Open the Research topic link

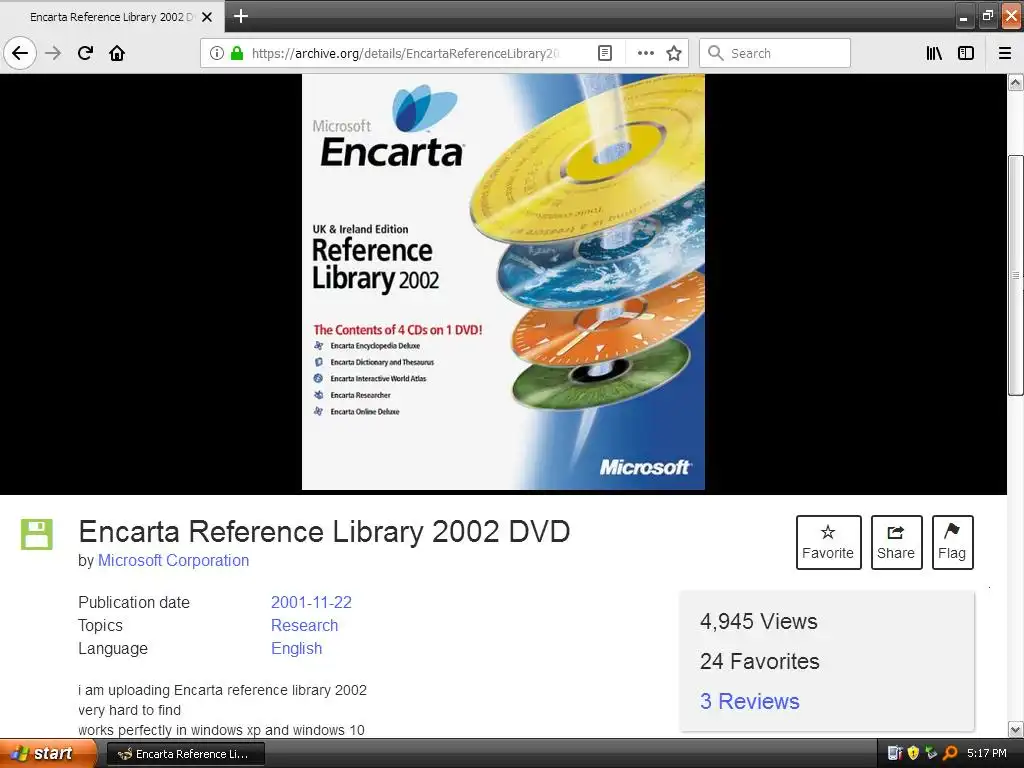click(x=304, y=625)
